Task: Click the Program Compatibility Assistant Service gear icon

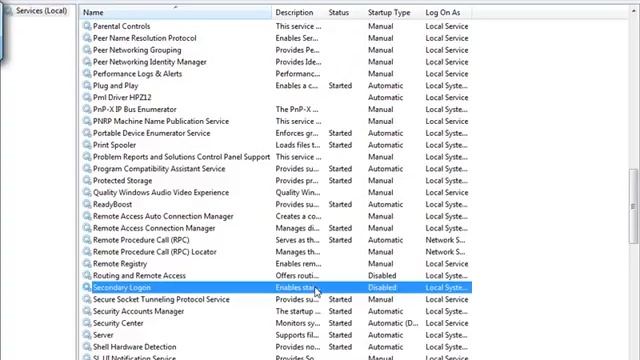Action: click(87, 169)
